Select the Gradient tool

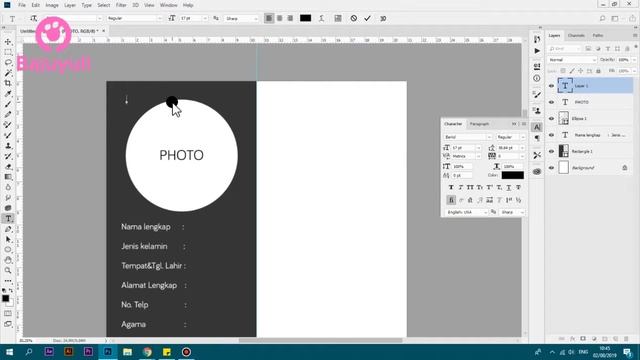point(8,177)
